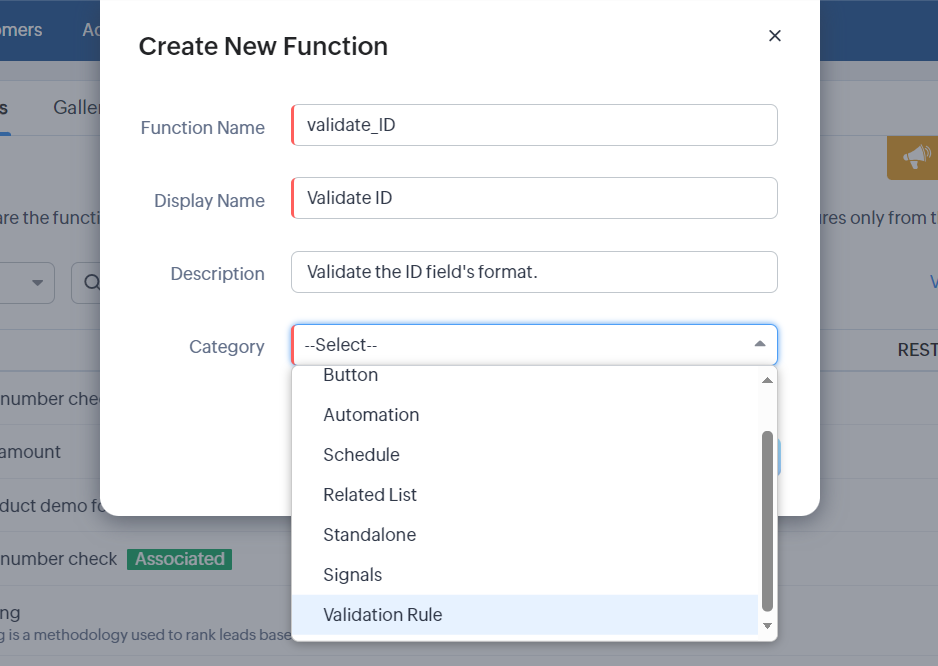The height and width of the screenshot is (666, 938).
Task: Click the Category dropdown caret arrow
Action: tap(760, 345)
